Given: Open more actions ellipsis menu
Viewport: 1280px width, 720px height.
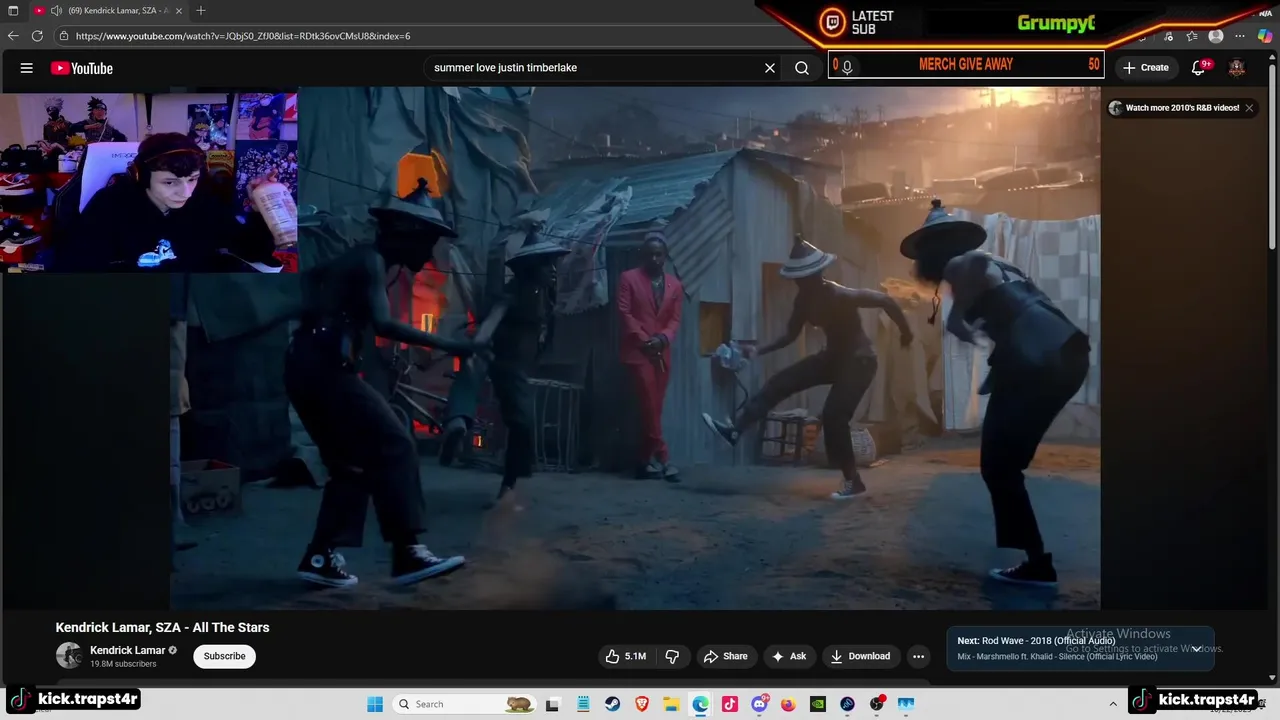Looking at the screenshot, I should [918, 656].
